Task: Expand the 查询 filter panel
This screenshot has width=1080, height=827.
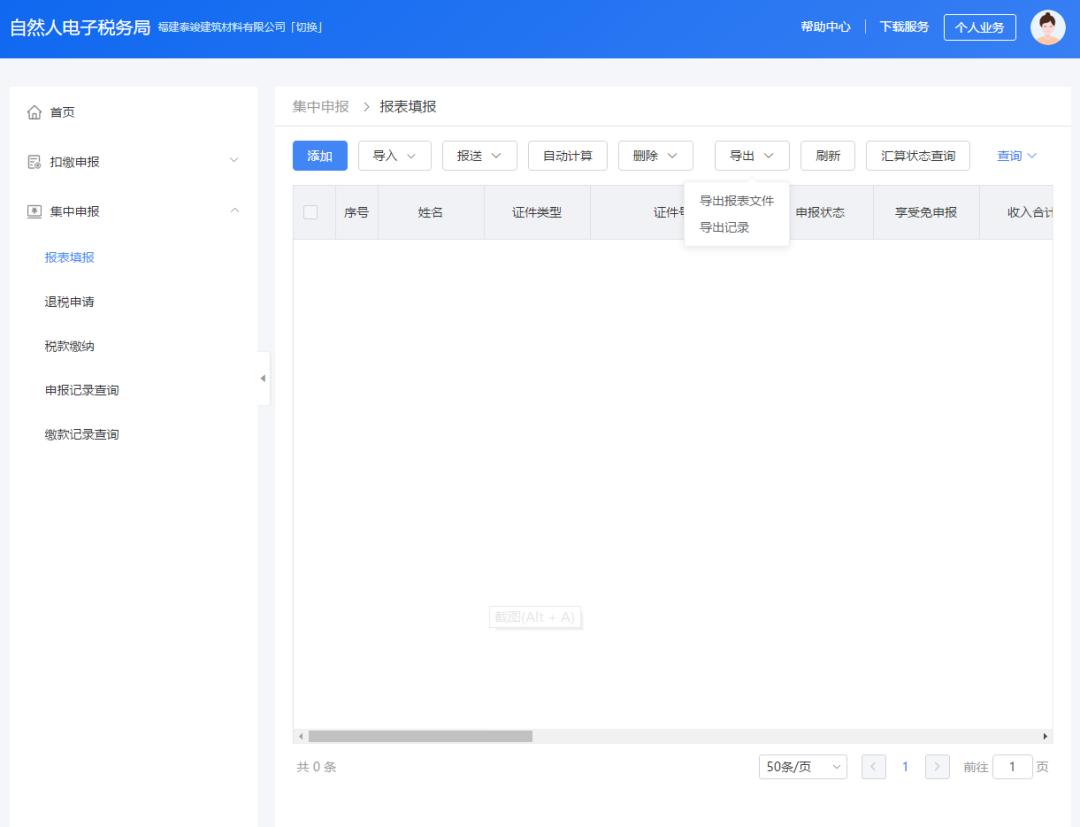Action: click(1016, 155)
